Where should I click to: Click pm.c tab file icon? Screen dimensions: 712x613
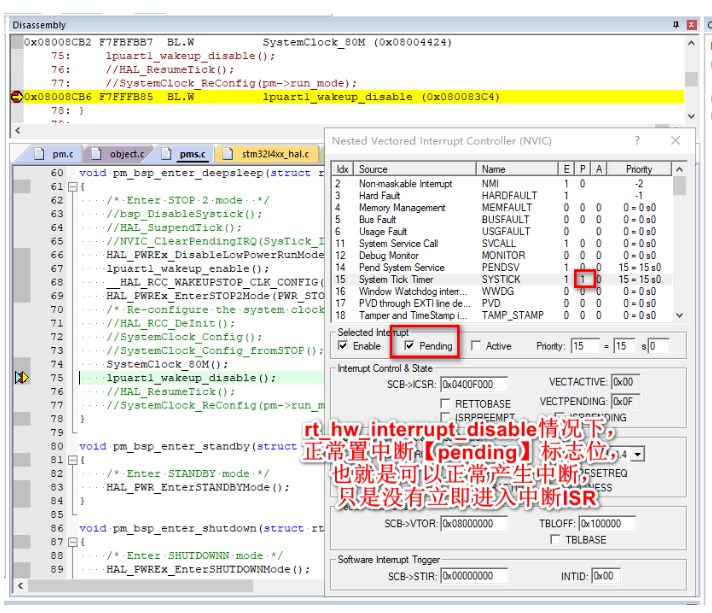[39, 154]
